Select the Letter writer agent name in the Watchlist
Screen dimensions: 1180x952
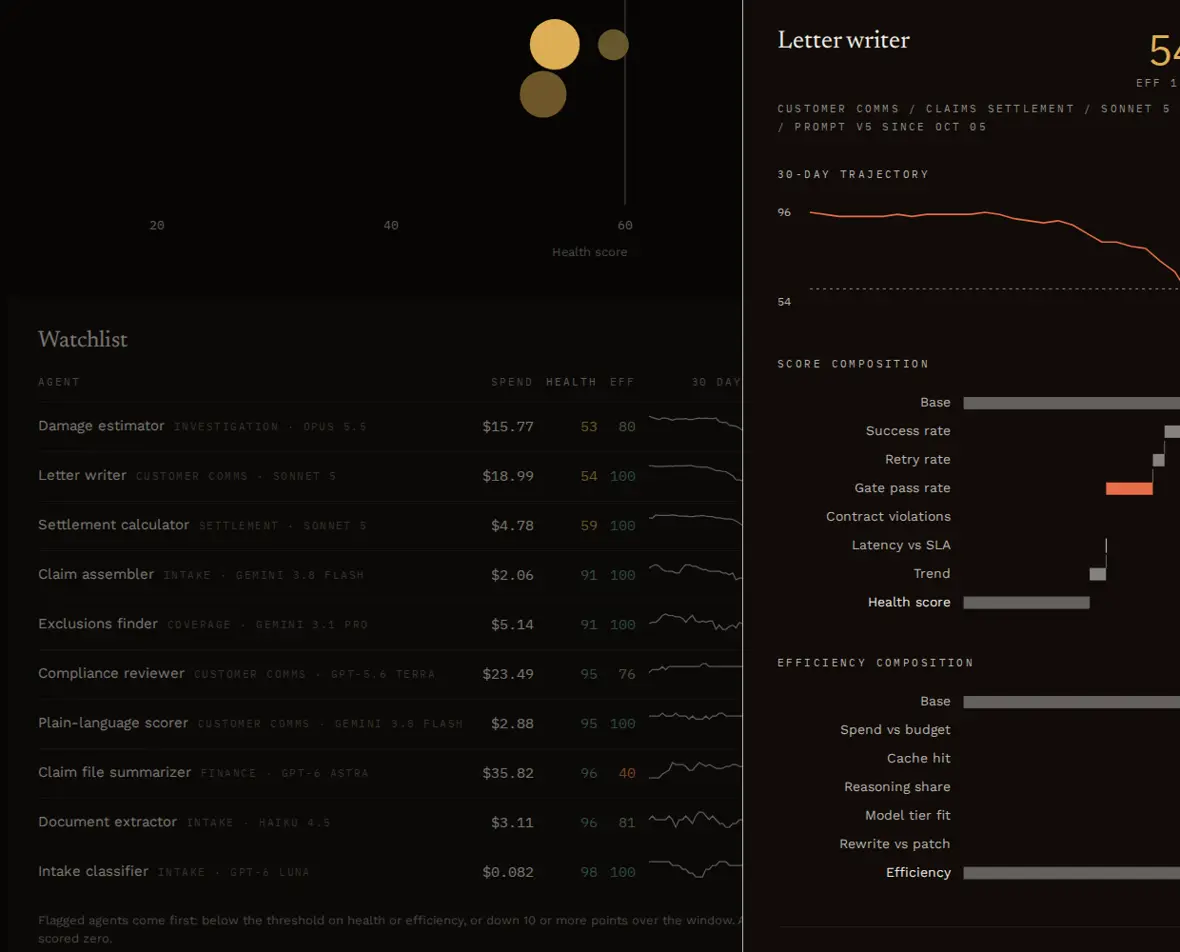(82, 475)
